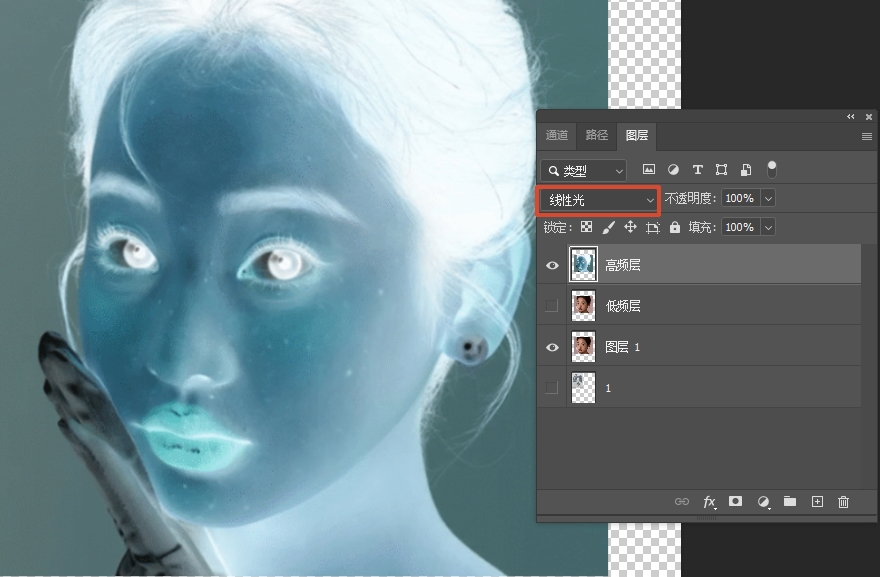
Task: Click the link layers chain icon
Action: 682,502
